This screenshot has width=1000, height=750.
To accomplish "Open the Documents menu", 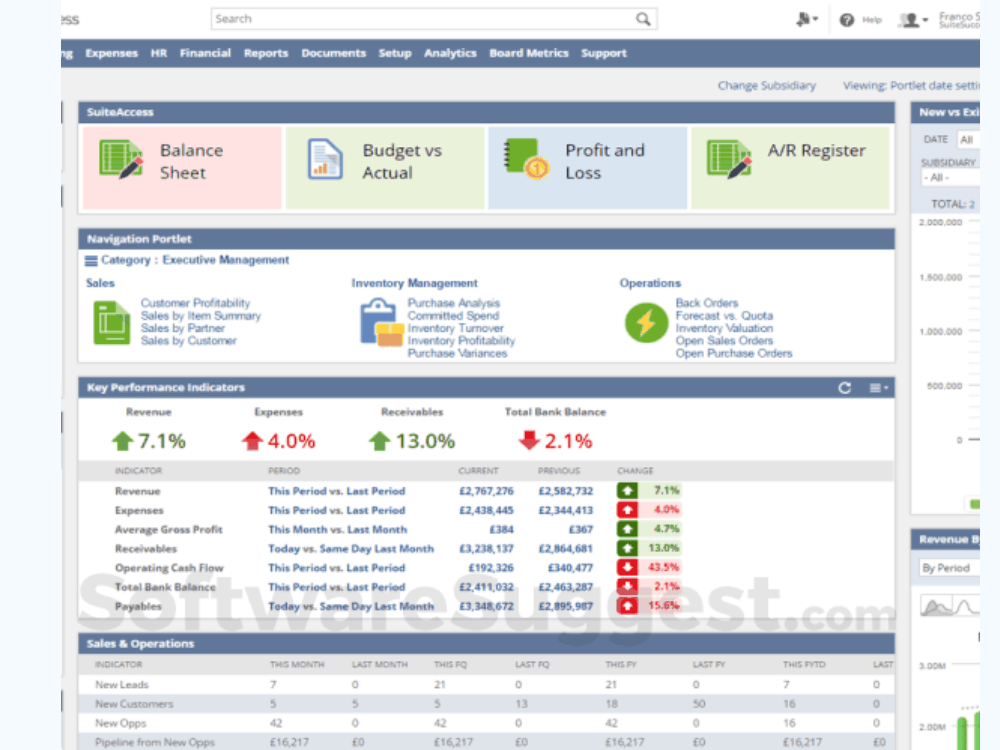I will pos(334,53).
